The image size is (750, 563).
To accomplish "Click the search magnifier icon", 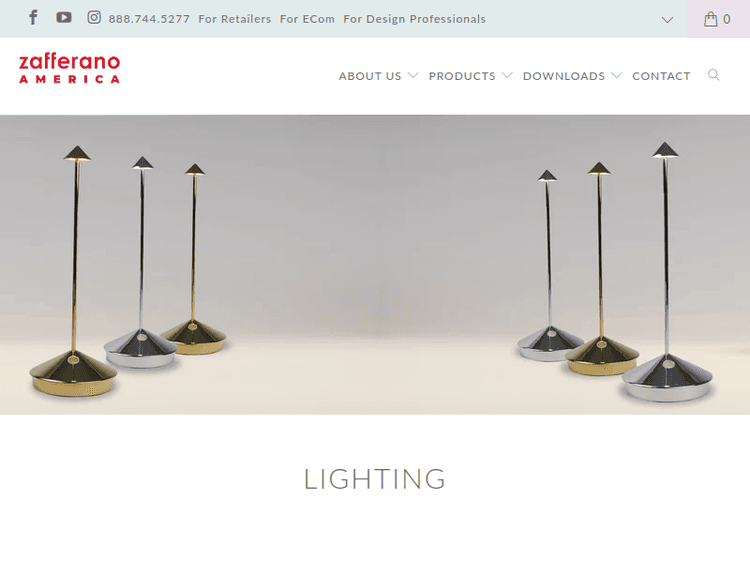I will click(714, 75).
